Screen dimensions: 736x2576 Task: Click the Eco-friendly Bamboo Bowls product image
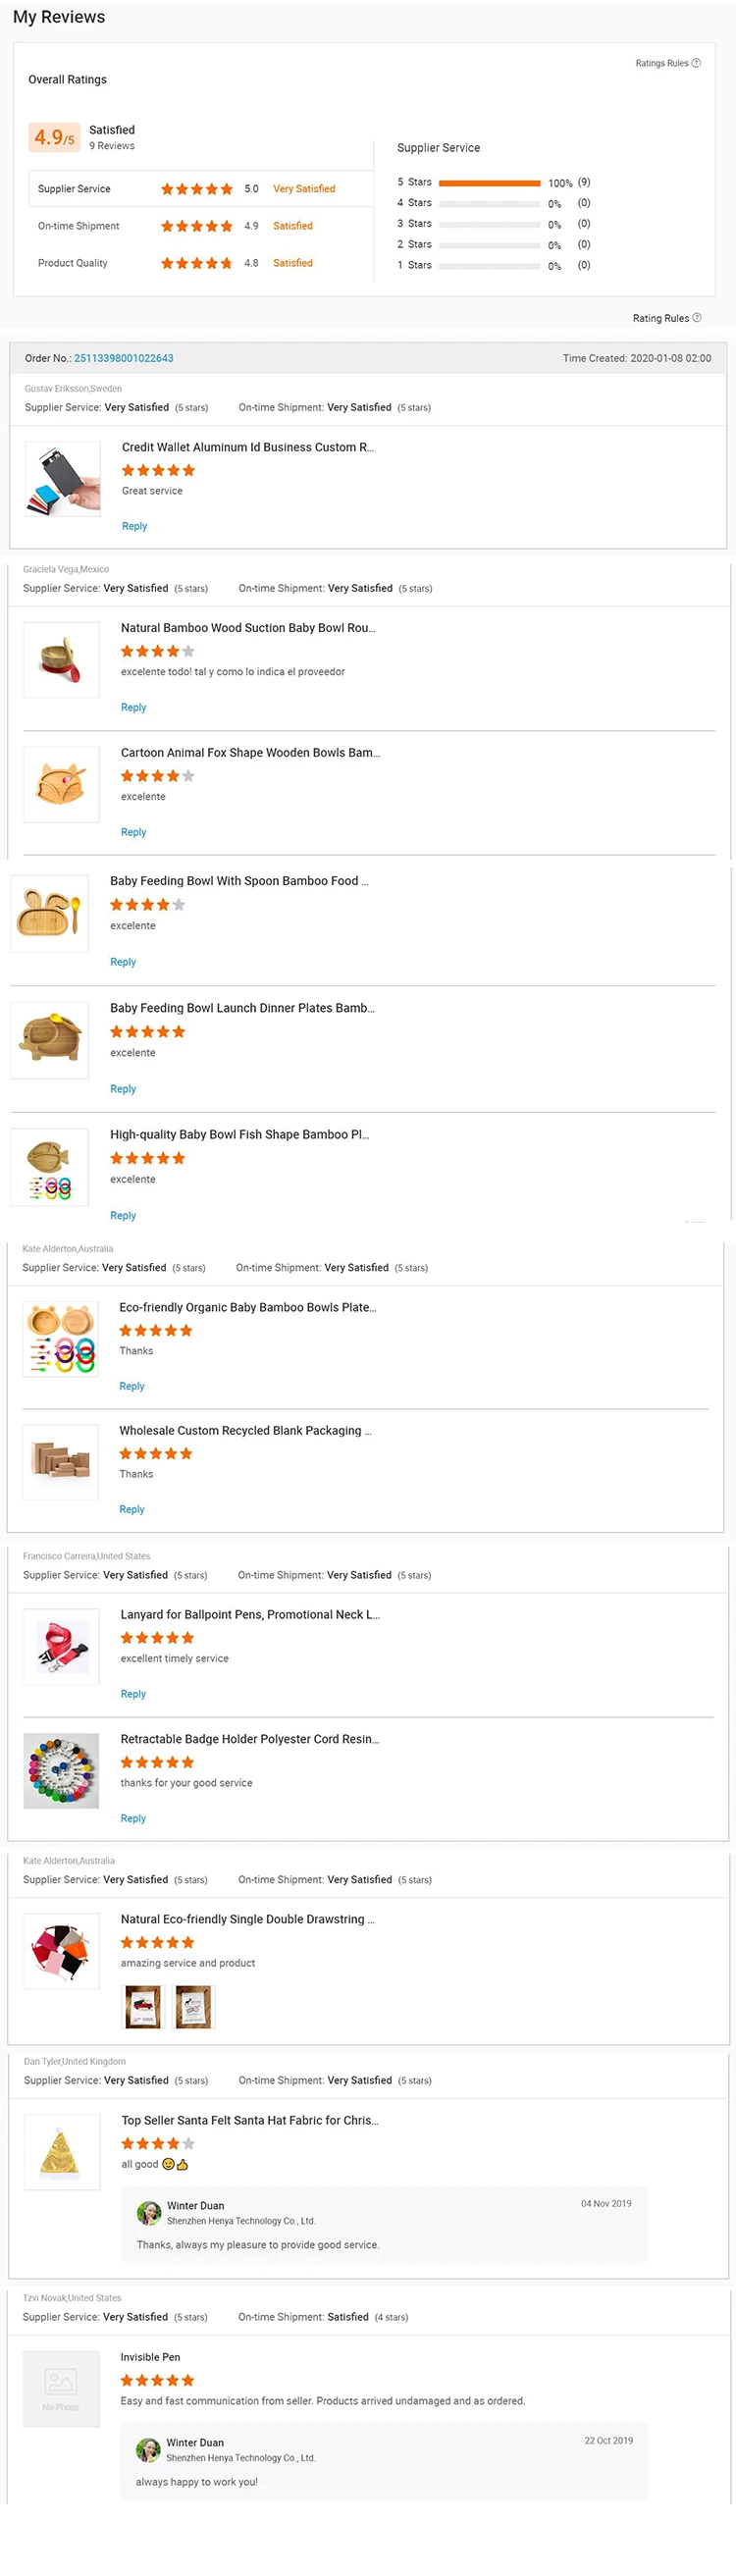coord(60,1338)
